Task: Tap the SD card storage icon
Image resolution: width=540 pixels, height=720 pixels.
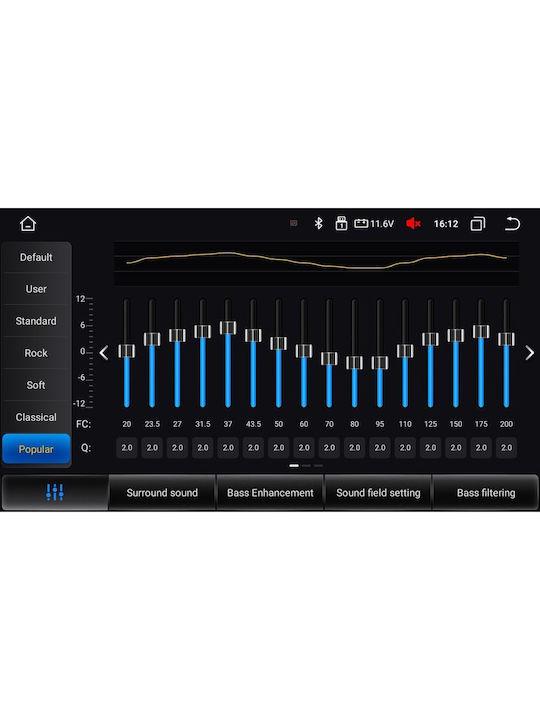Action: (x=341, y=224)
